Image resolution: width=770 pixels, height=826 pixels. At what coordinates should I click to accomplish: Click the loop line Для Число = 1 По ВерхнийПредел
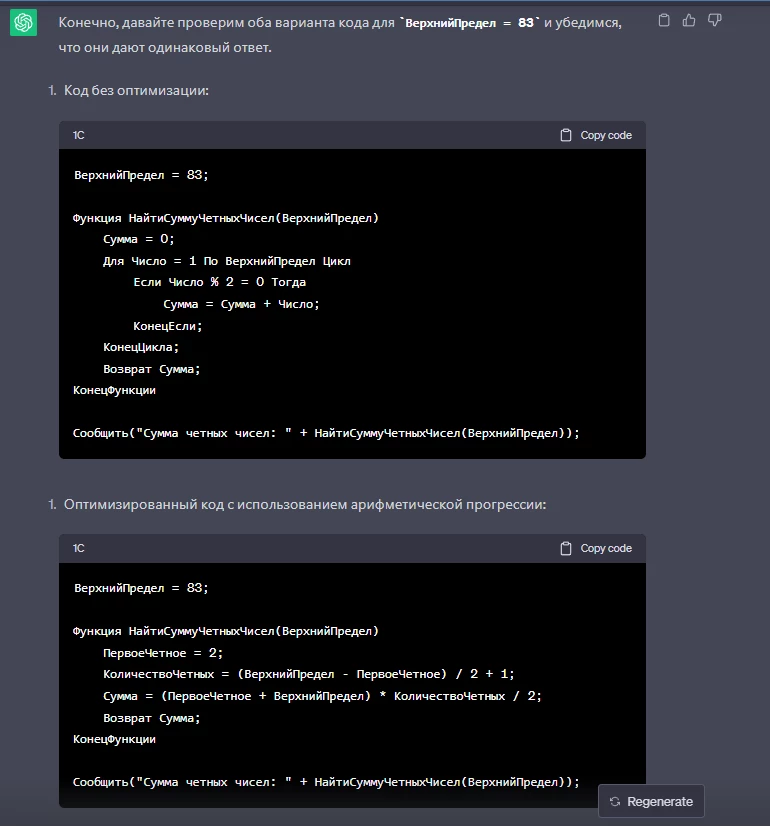pos(227,261)
